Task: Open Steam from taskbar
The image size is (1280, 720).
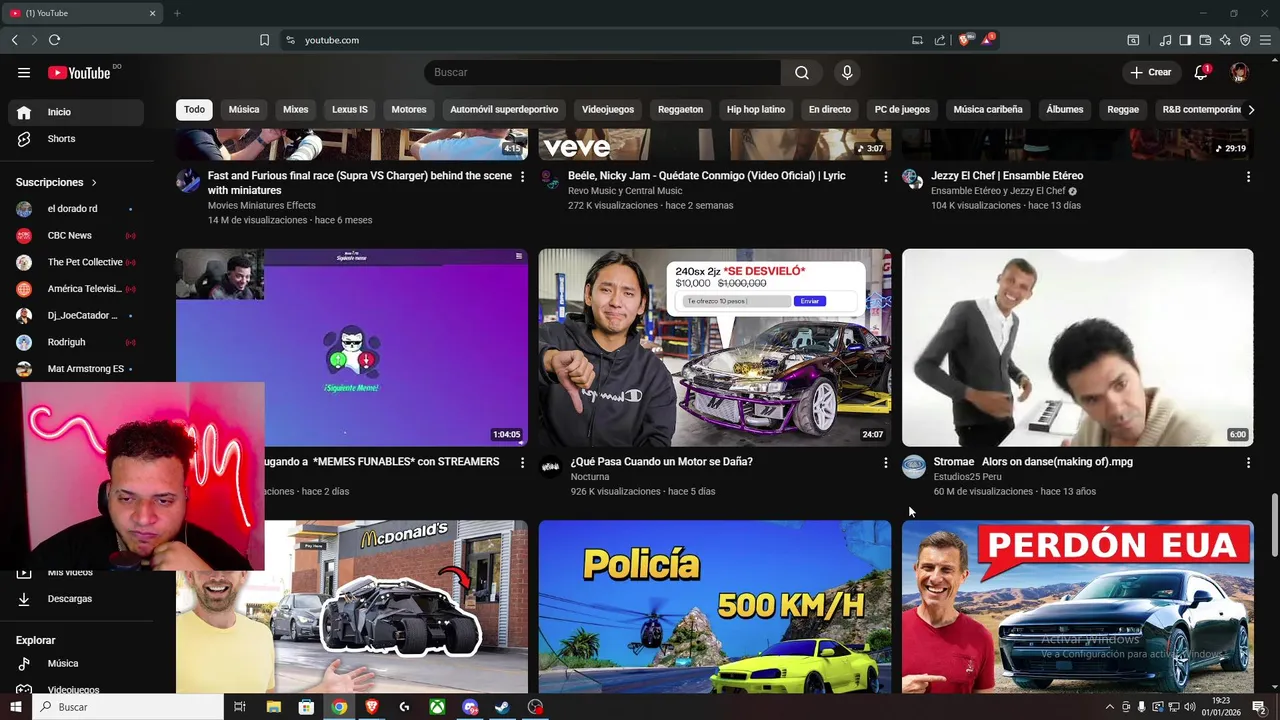Action: click(502, 707)
